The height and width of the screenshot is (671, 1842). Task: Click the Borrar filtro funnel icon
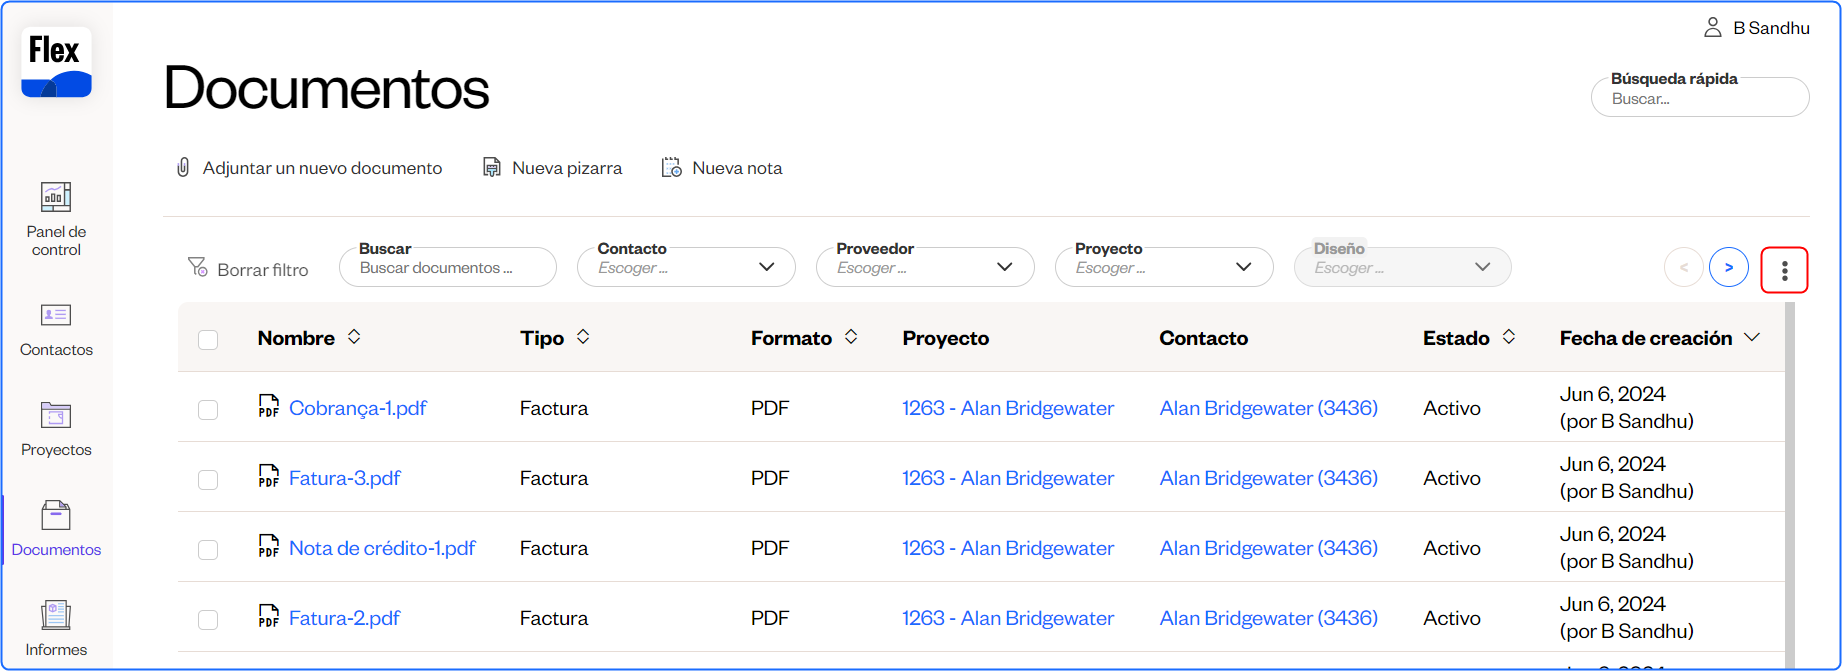point(197,267)
